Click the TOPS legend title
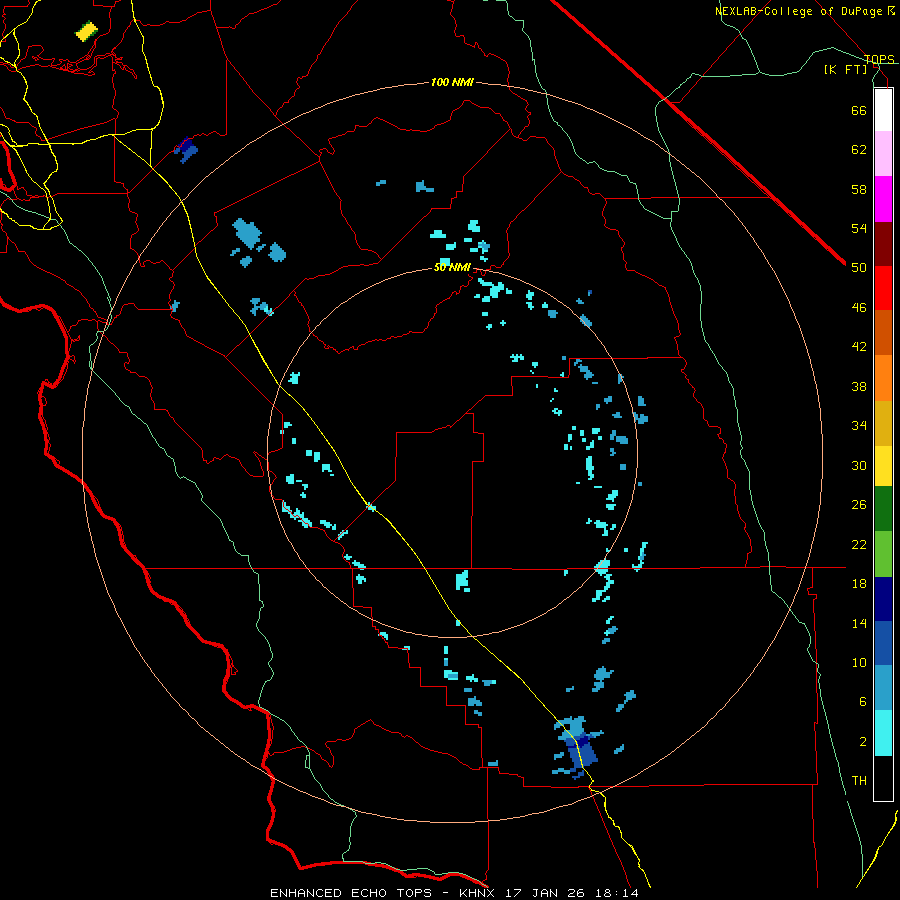Viewport: 900px width, 900px height. pyautogui.click(x=879, y=59)
